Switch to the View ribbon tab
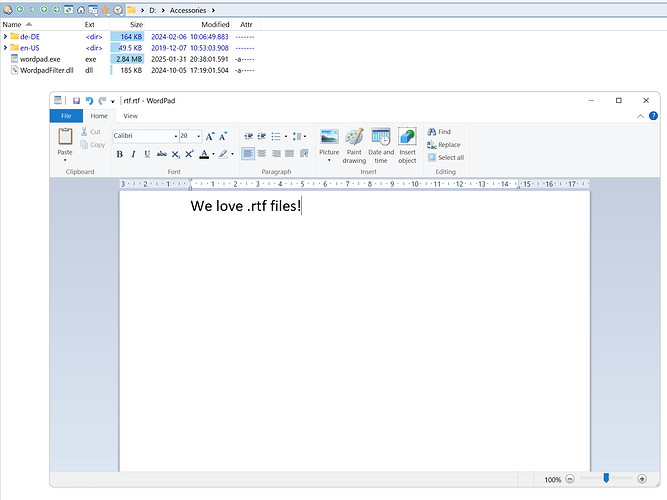Image resolution: width=667 pixels, height=500 pixels. (x=131, y=116)
